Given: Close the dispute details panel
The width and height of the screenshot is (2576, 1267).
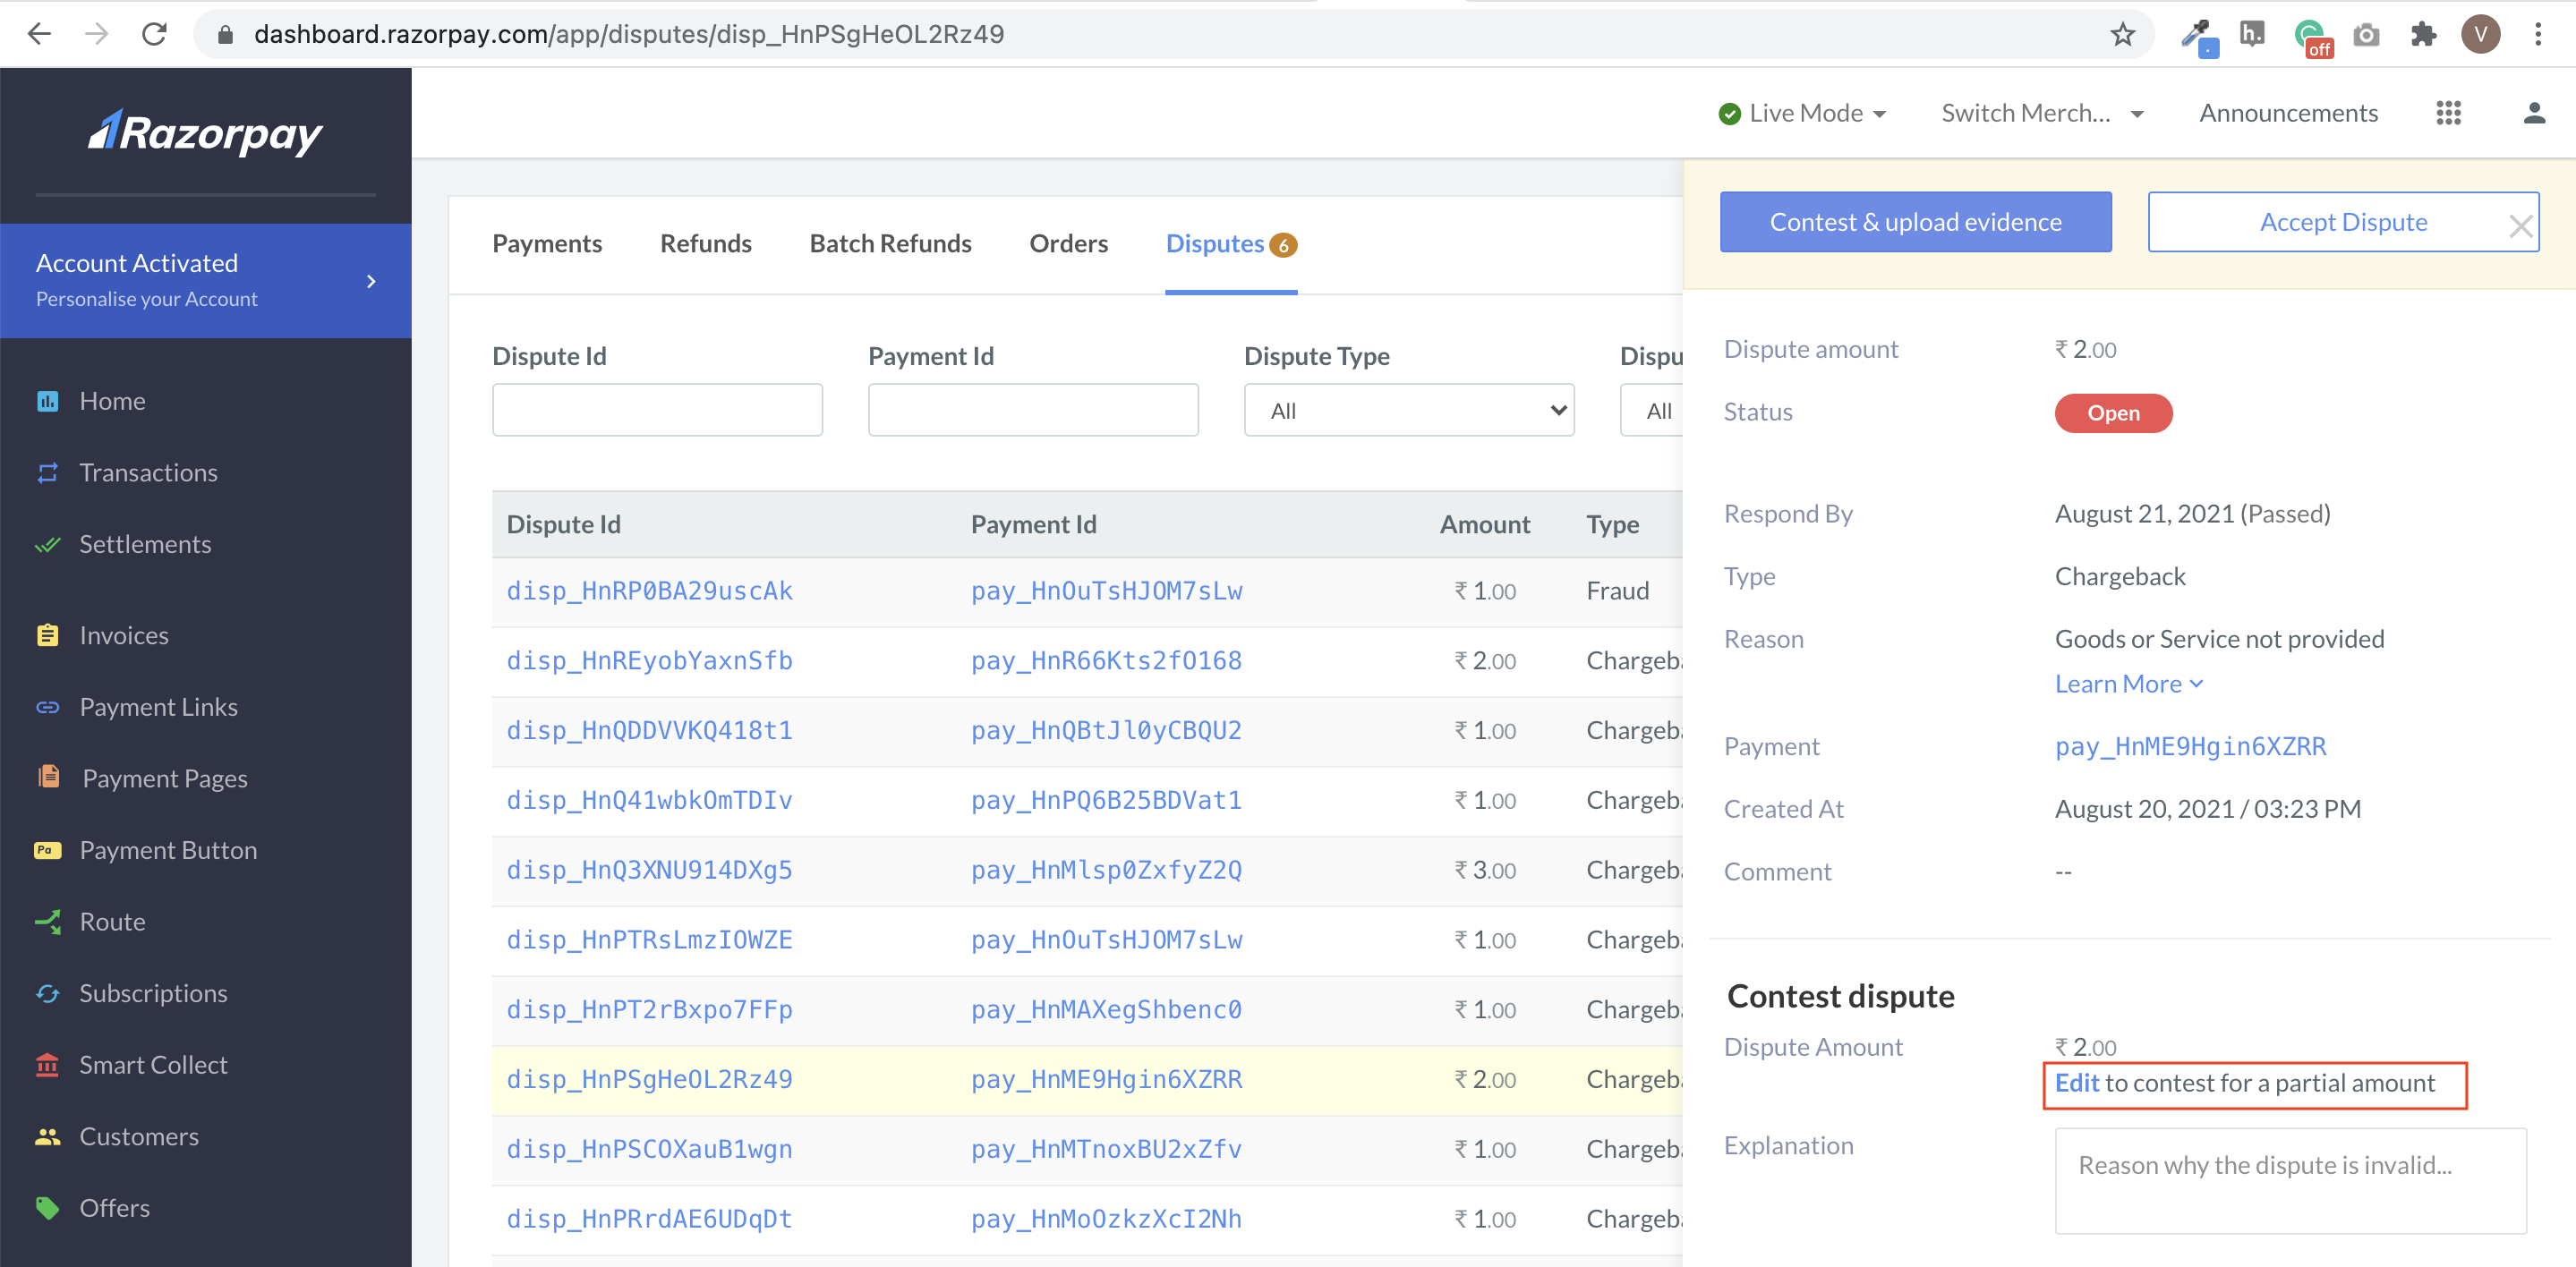Looking at the screenshot, I should pos(2520,227).
